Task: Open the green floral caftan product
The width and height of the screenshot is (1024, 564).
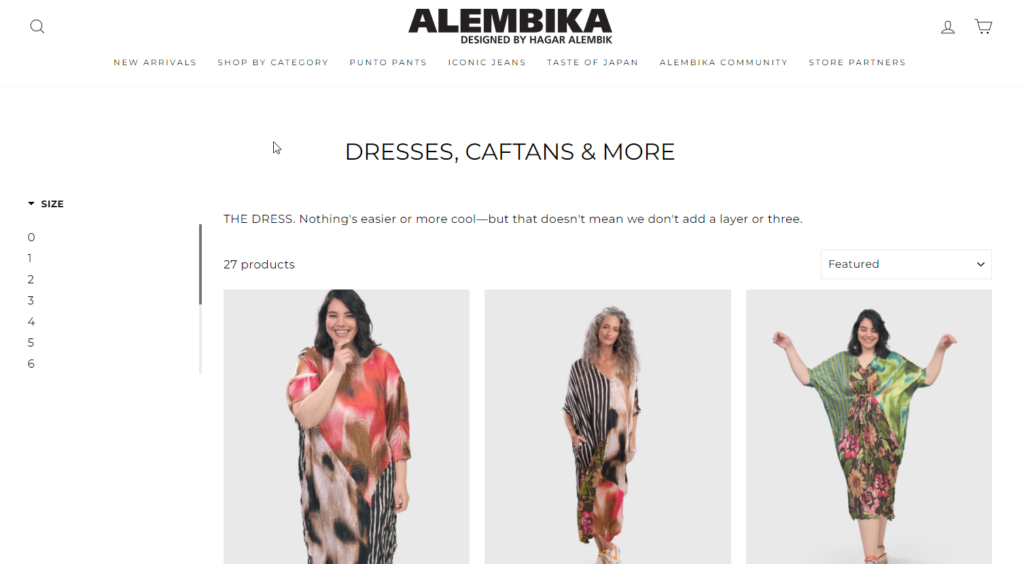Action: tap(869, 426)
